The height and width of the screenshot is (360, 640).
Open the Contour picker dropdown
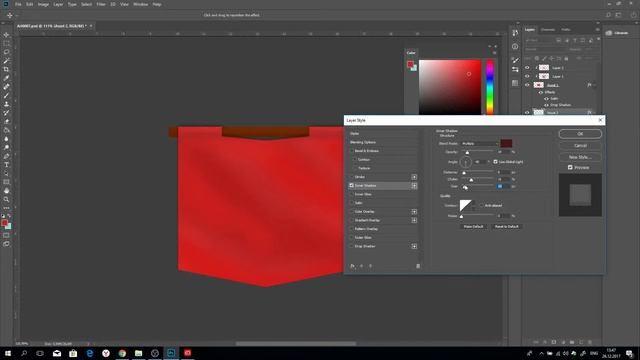click(x=473, y=206)
